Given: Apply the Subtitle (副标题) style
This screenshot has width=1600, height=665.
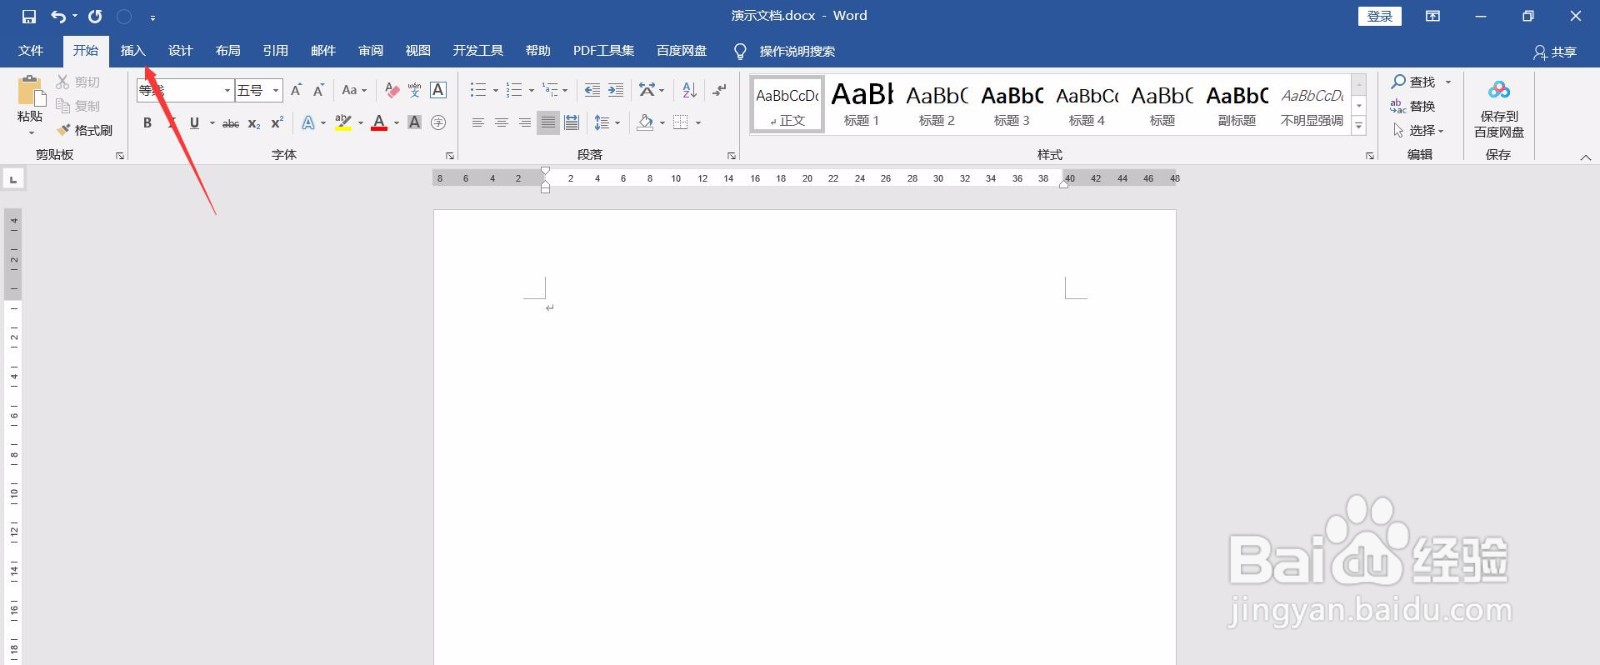Looking at the screenshot, I should point(1237,104).
